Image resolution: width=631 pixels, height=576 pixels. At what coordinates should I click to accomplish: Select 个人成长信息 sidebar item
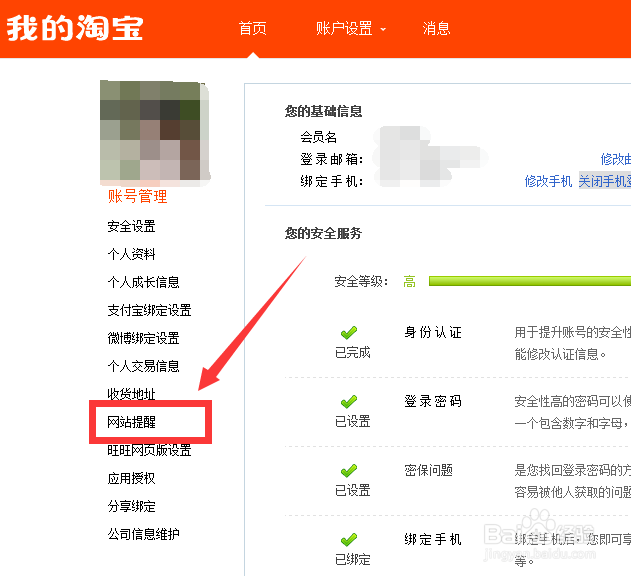pyautogui.click(x=143, y=282)
